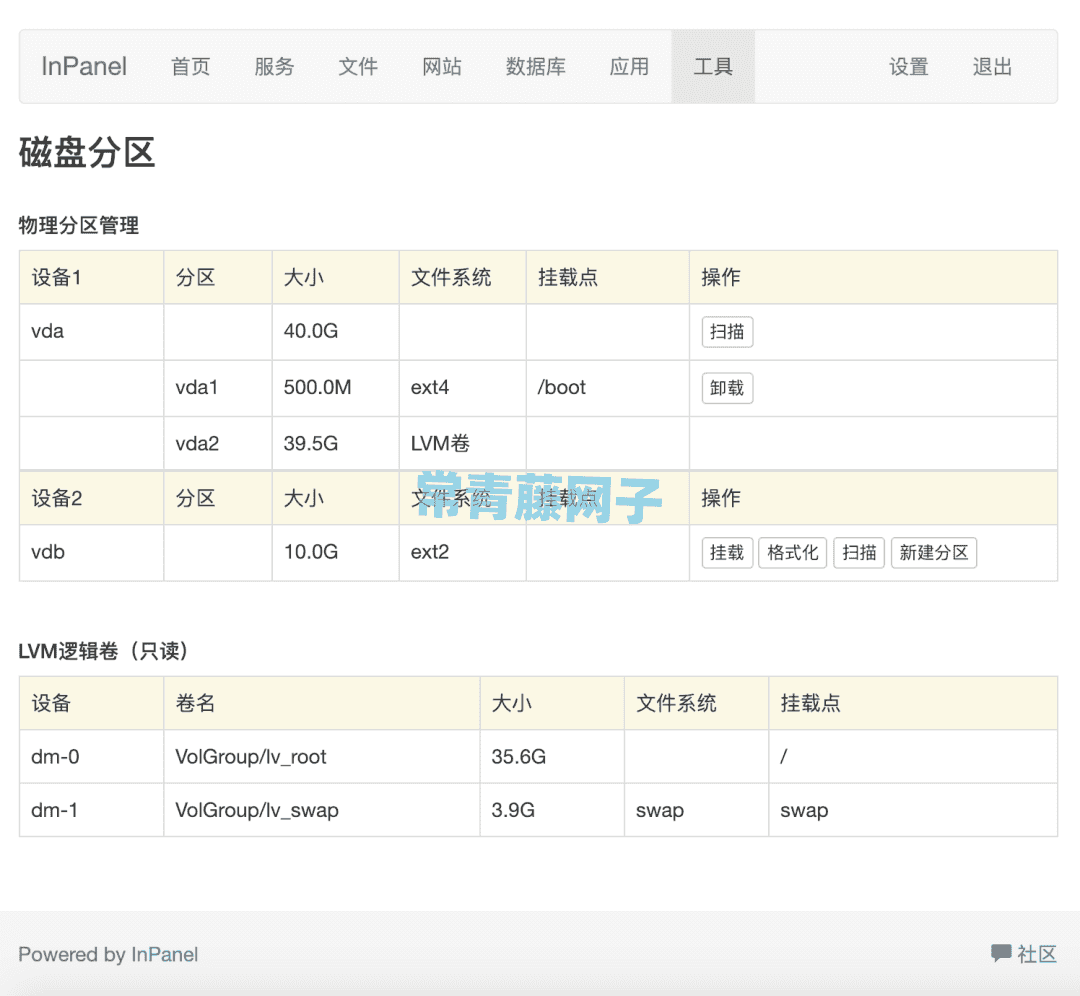Screen dimensions: 1080x996
Task: Open the 网站 navigation item
Action: [x=442, y=67]
